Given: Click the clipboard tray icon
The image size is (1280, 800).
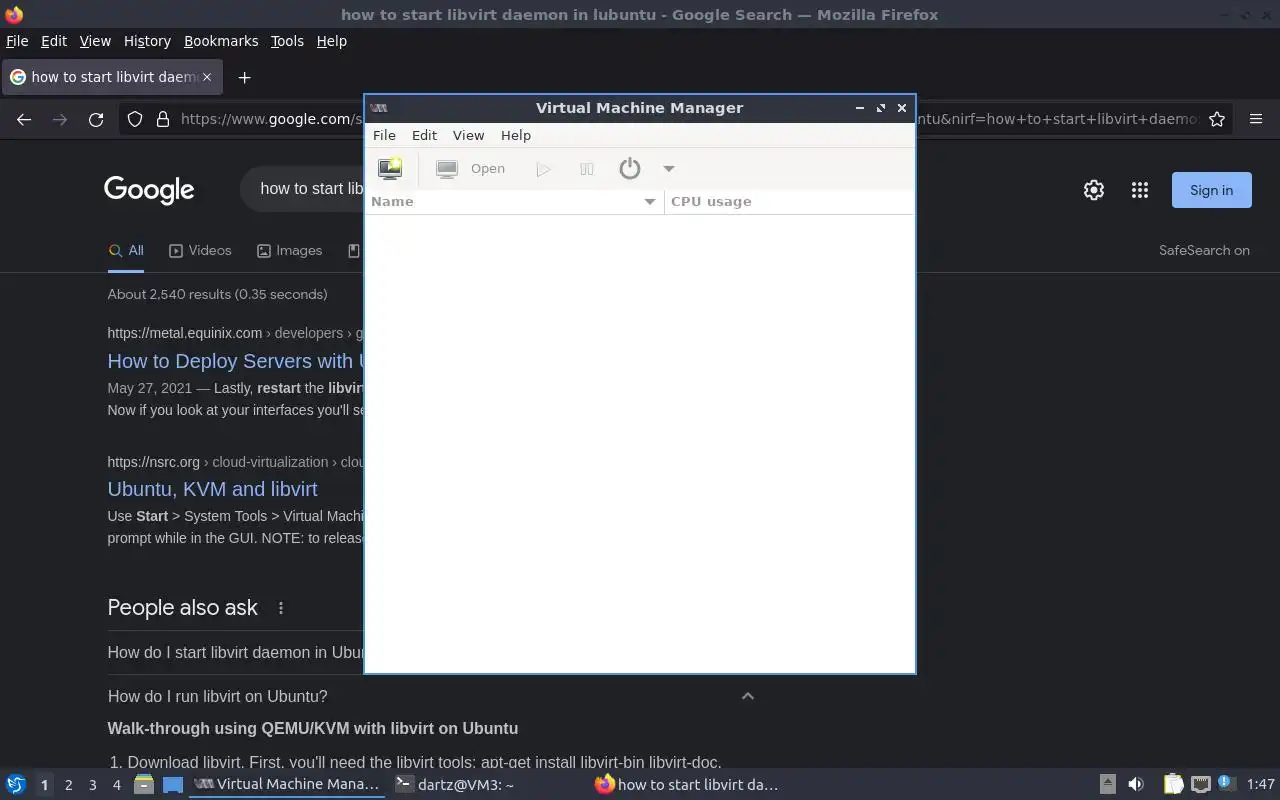Looking at the screenshot, I should coord(1173,785).
